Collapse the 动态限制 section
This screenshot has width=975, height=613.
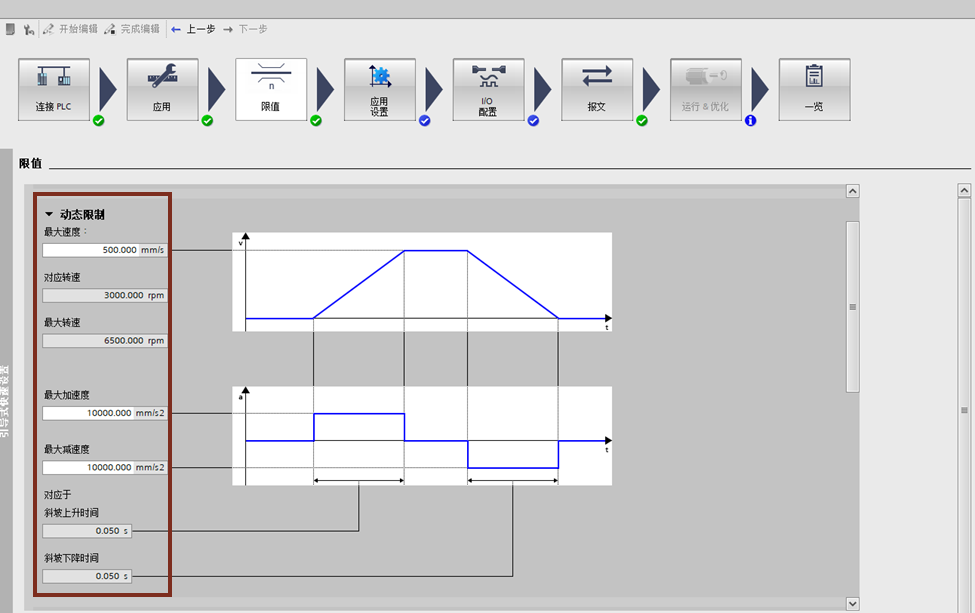pyautogui.click(x=49, y=214)
